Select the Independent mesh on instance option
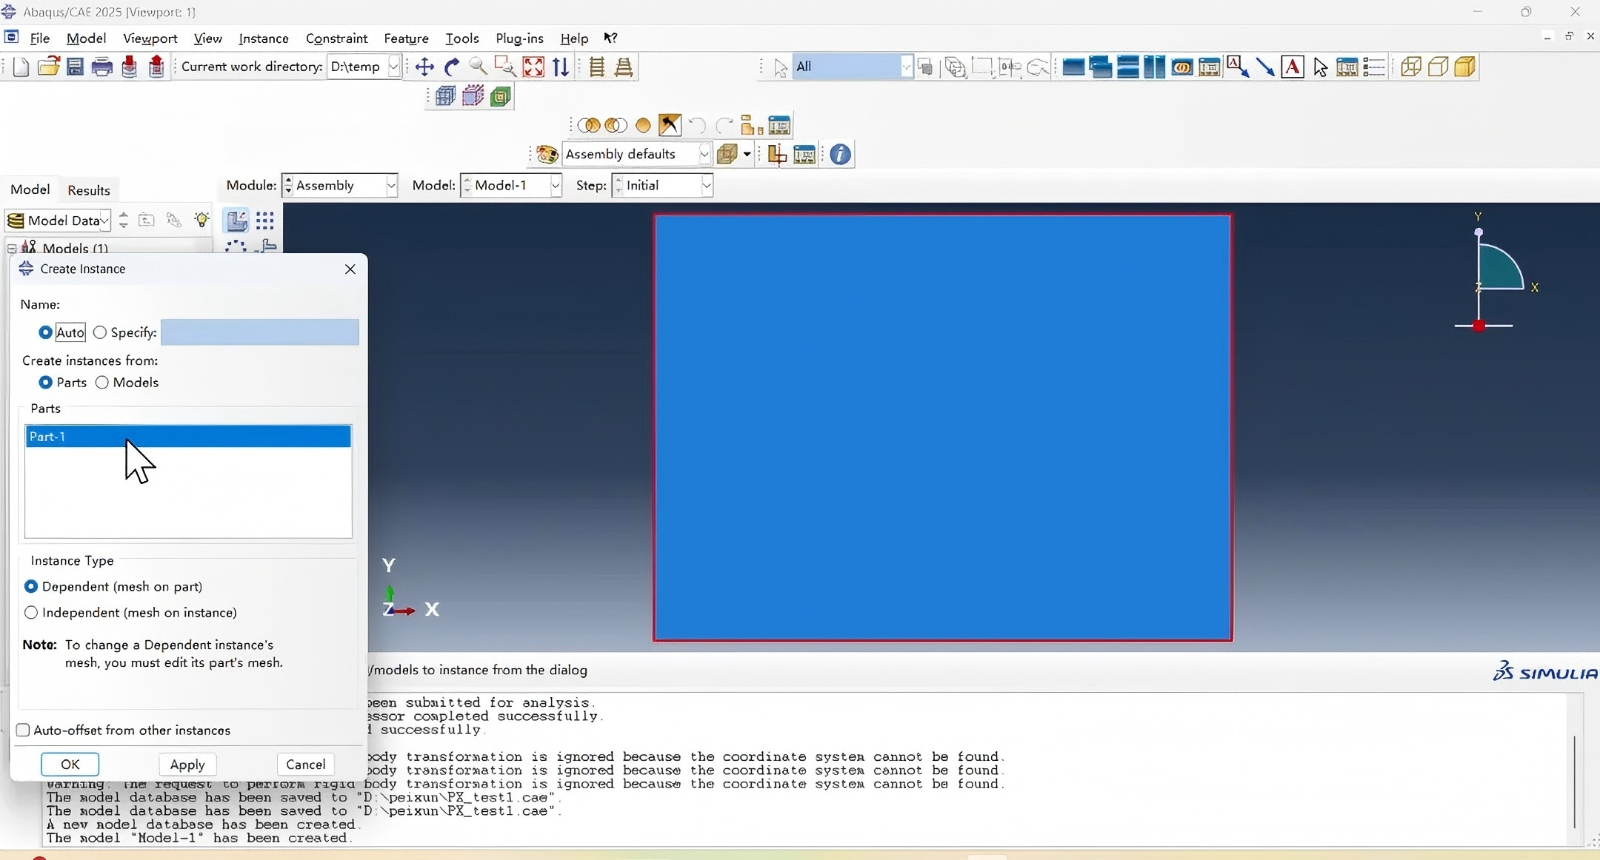The height and width of the screenshot is (860, 1600). pyautogui.click(x=31, y=613)
